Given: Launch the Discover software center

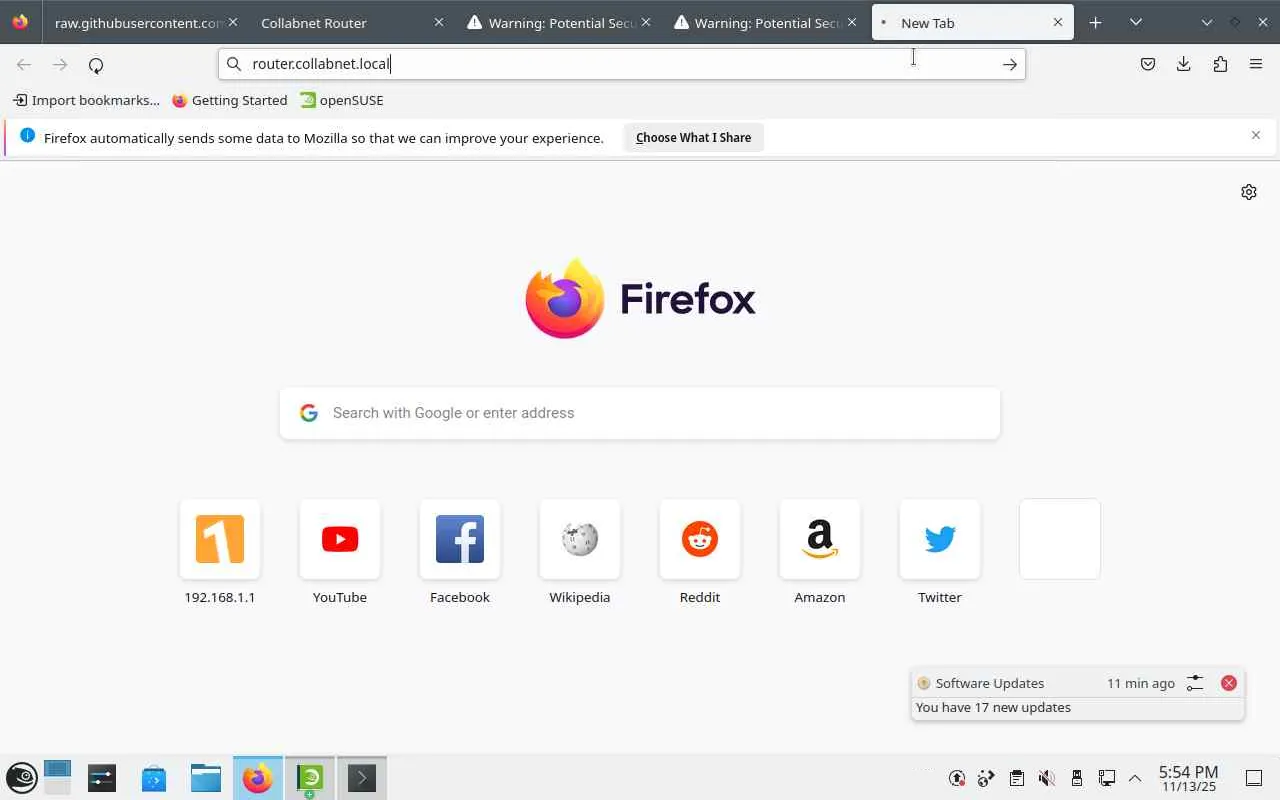Looking at the screenshot, I should 154,778.
